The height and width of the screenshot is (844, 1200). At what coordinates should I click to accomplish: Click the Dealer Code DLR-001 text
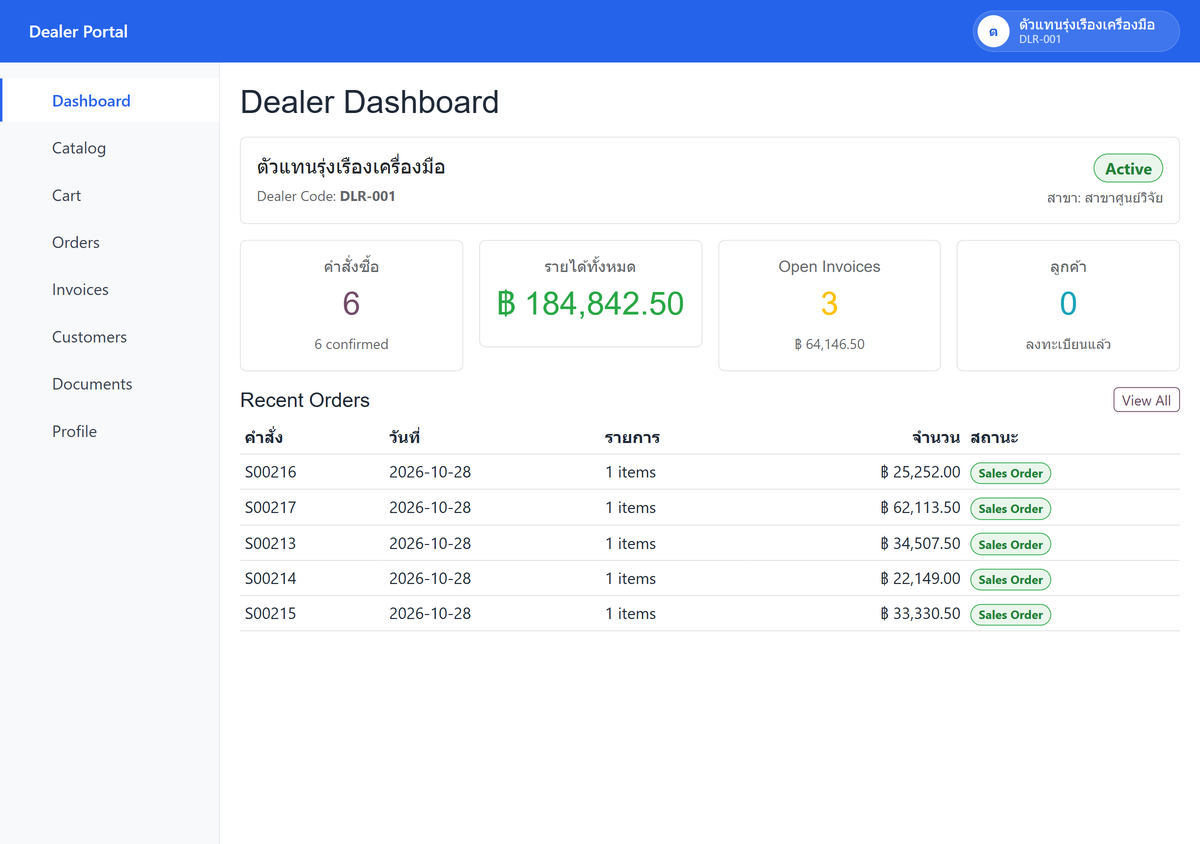326,196
